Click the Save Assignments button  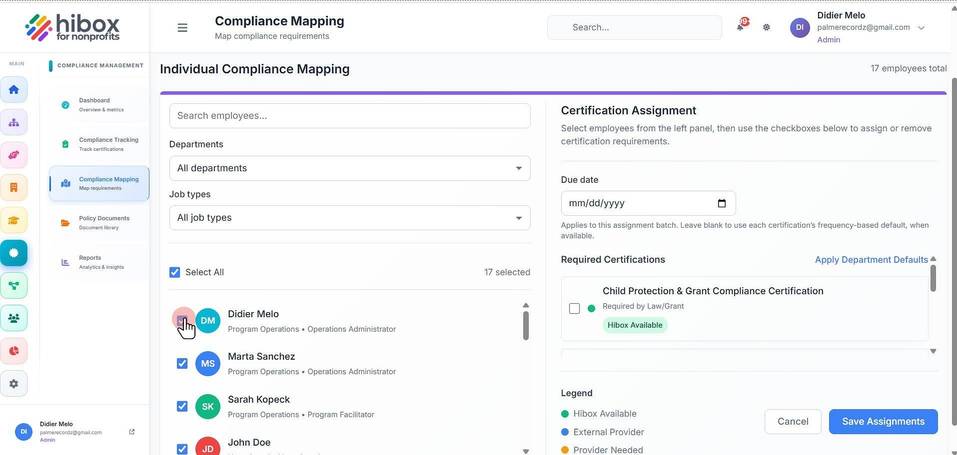(883, 421)
